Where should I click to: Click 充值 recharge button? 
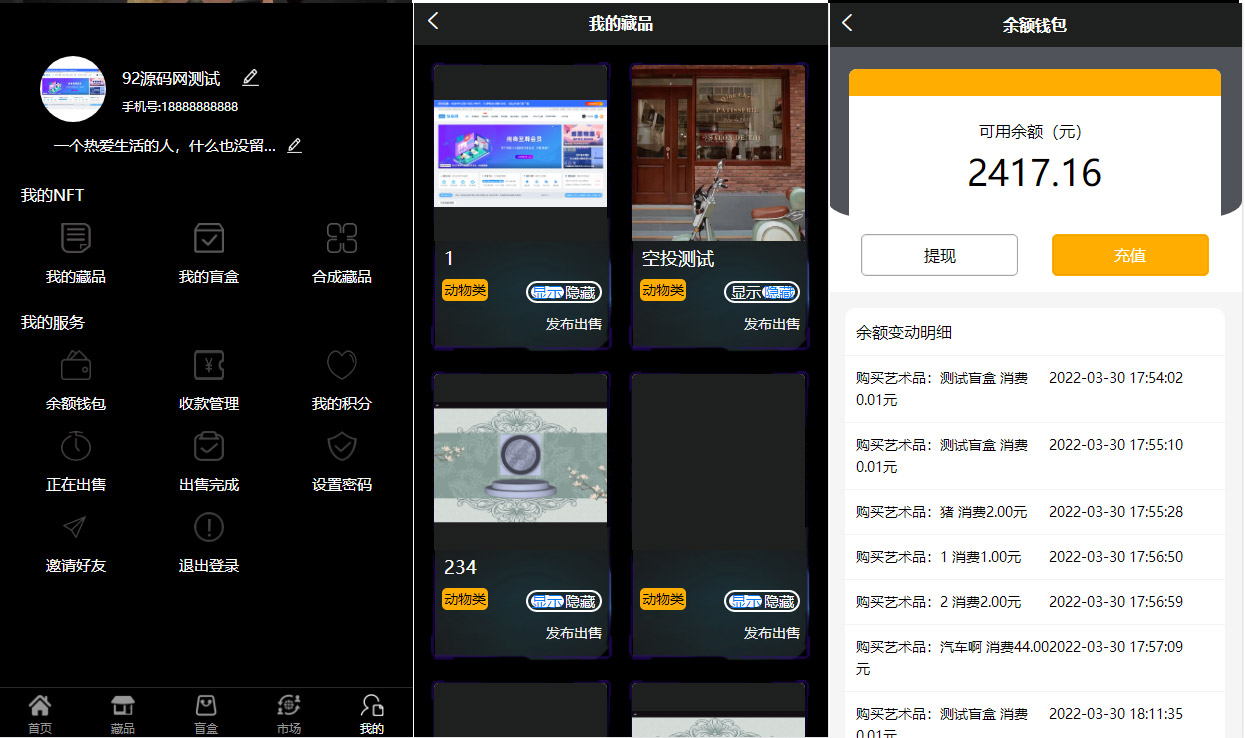pos(1130,255)
